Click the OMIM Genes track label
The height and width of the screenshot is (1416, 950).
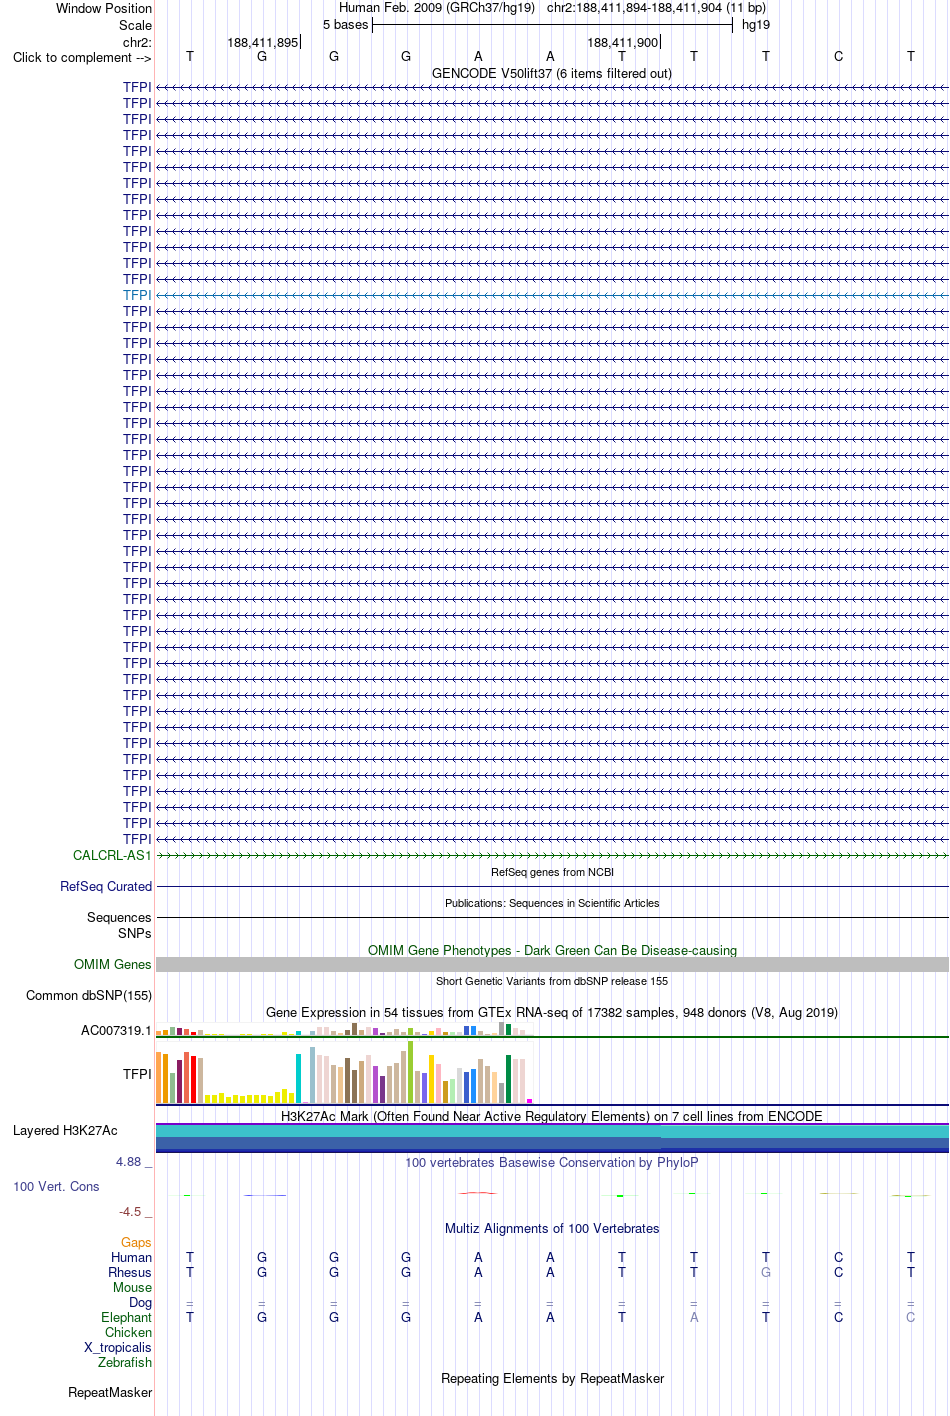click(113, 964)
